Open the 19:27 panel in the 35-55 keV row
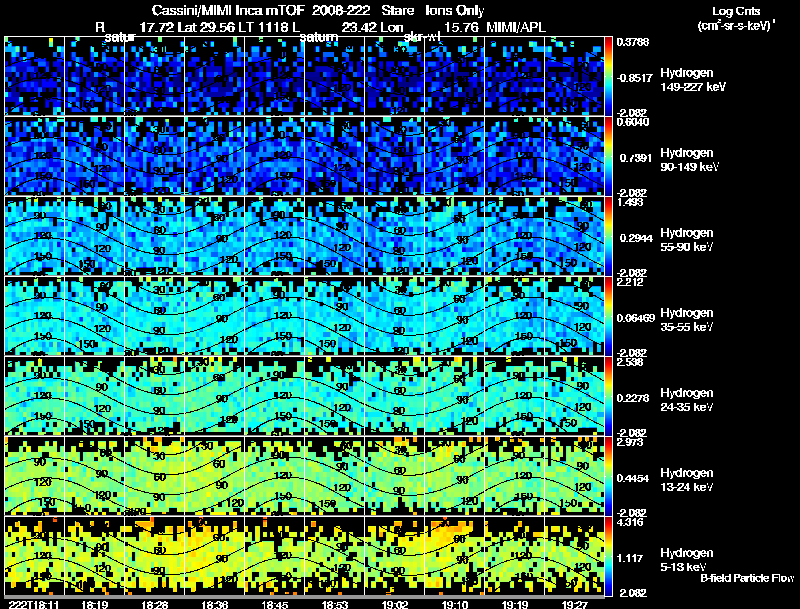The height and width of the screenshot is (609, 800). 574,316
